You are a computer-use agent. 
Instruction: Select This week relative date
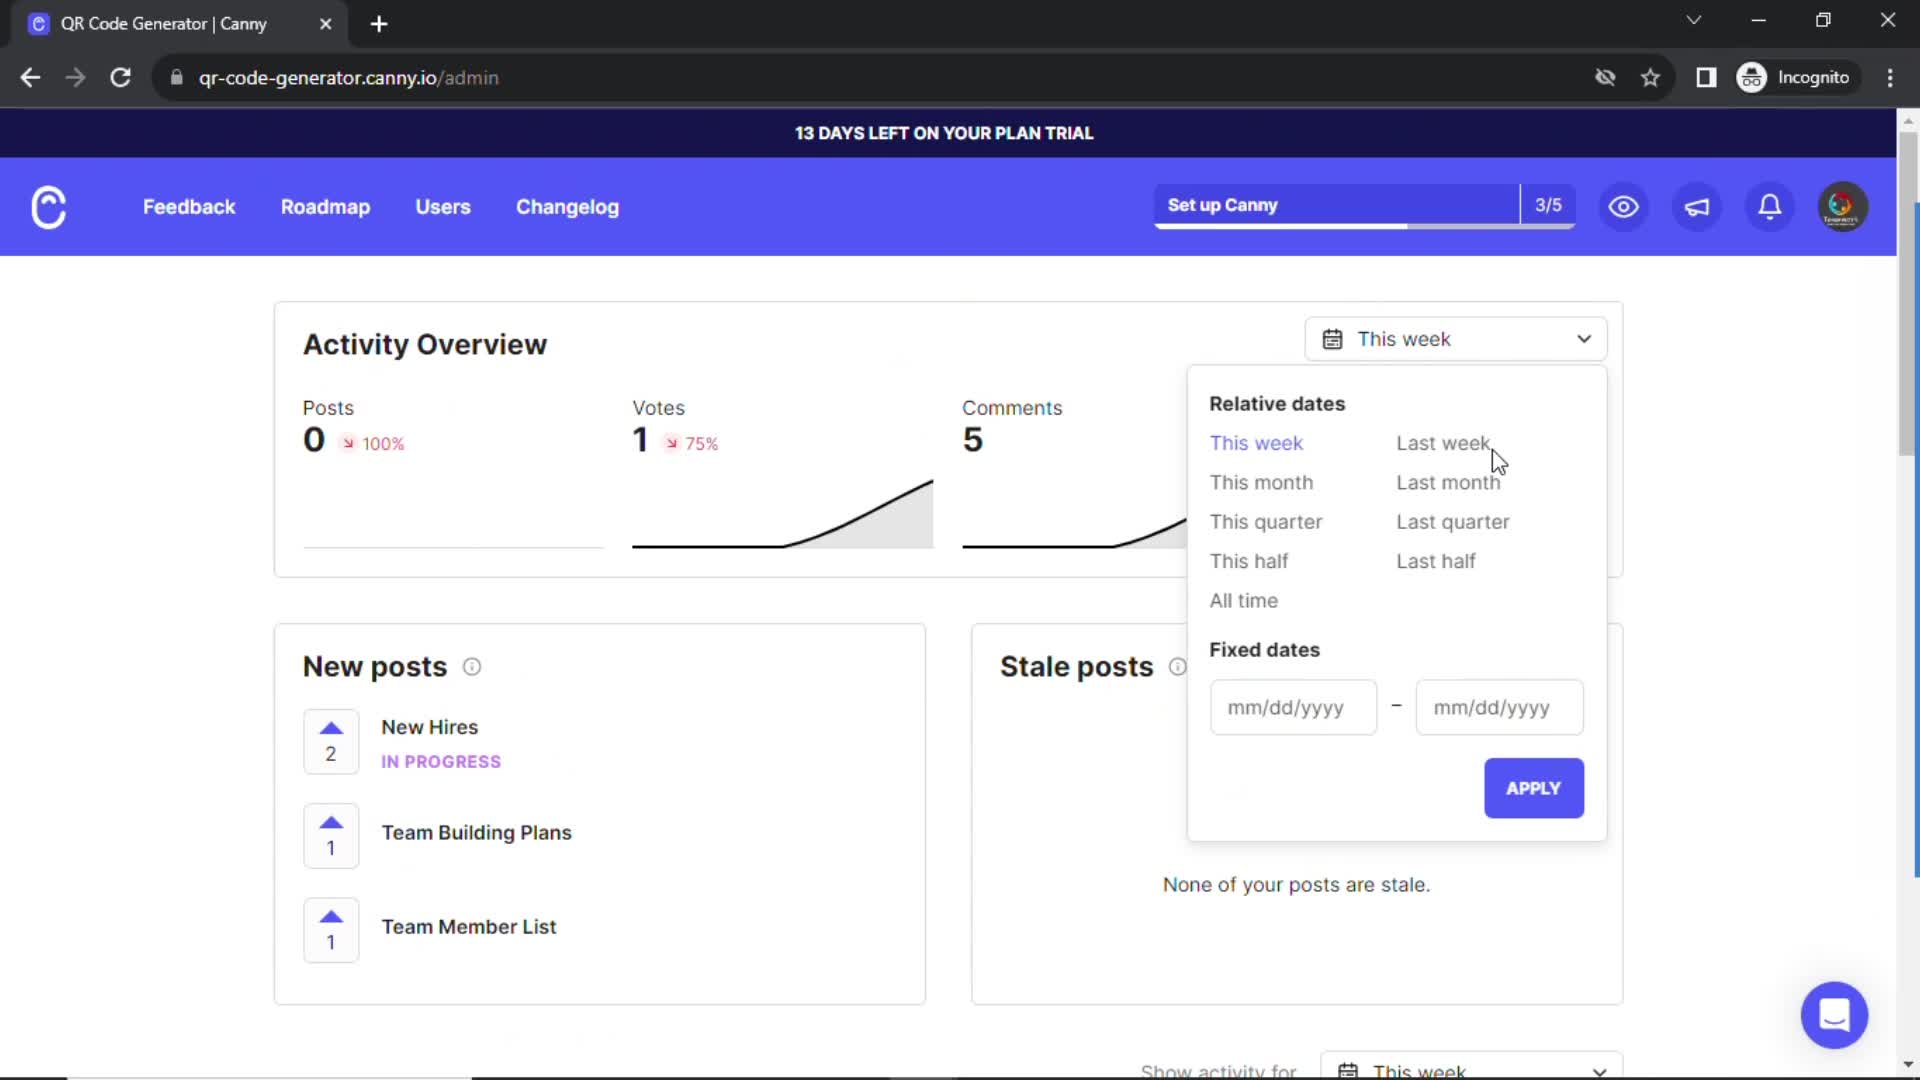click(x=1256, y=443)
